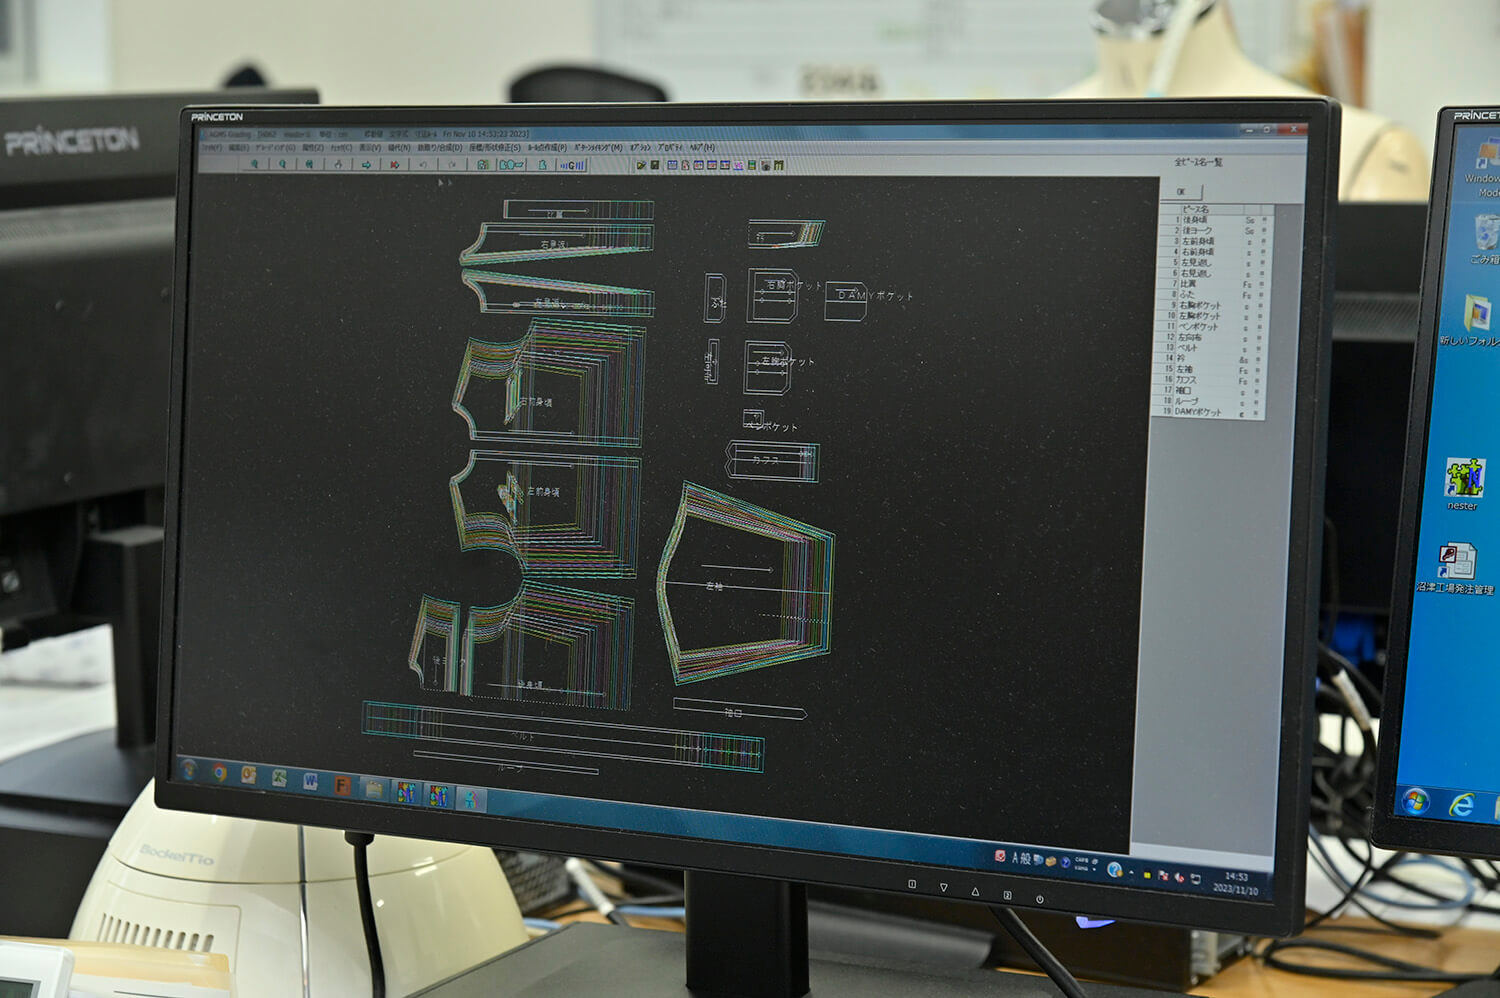This screenshot has width=1500, height=998.
Task: Open the nester desktop icon on right monitor
Action: 1463,485
